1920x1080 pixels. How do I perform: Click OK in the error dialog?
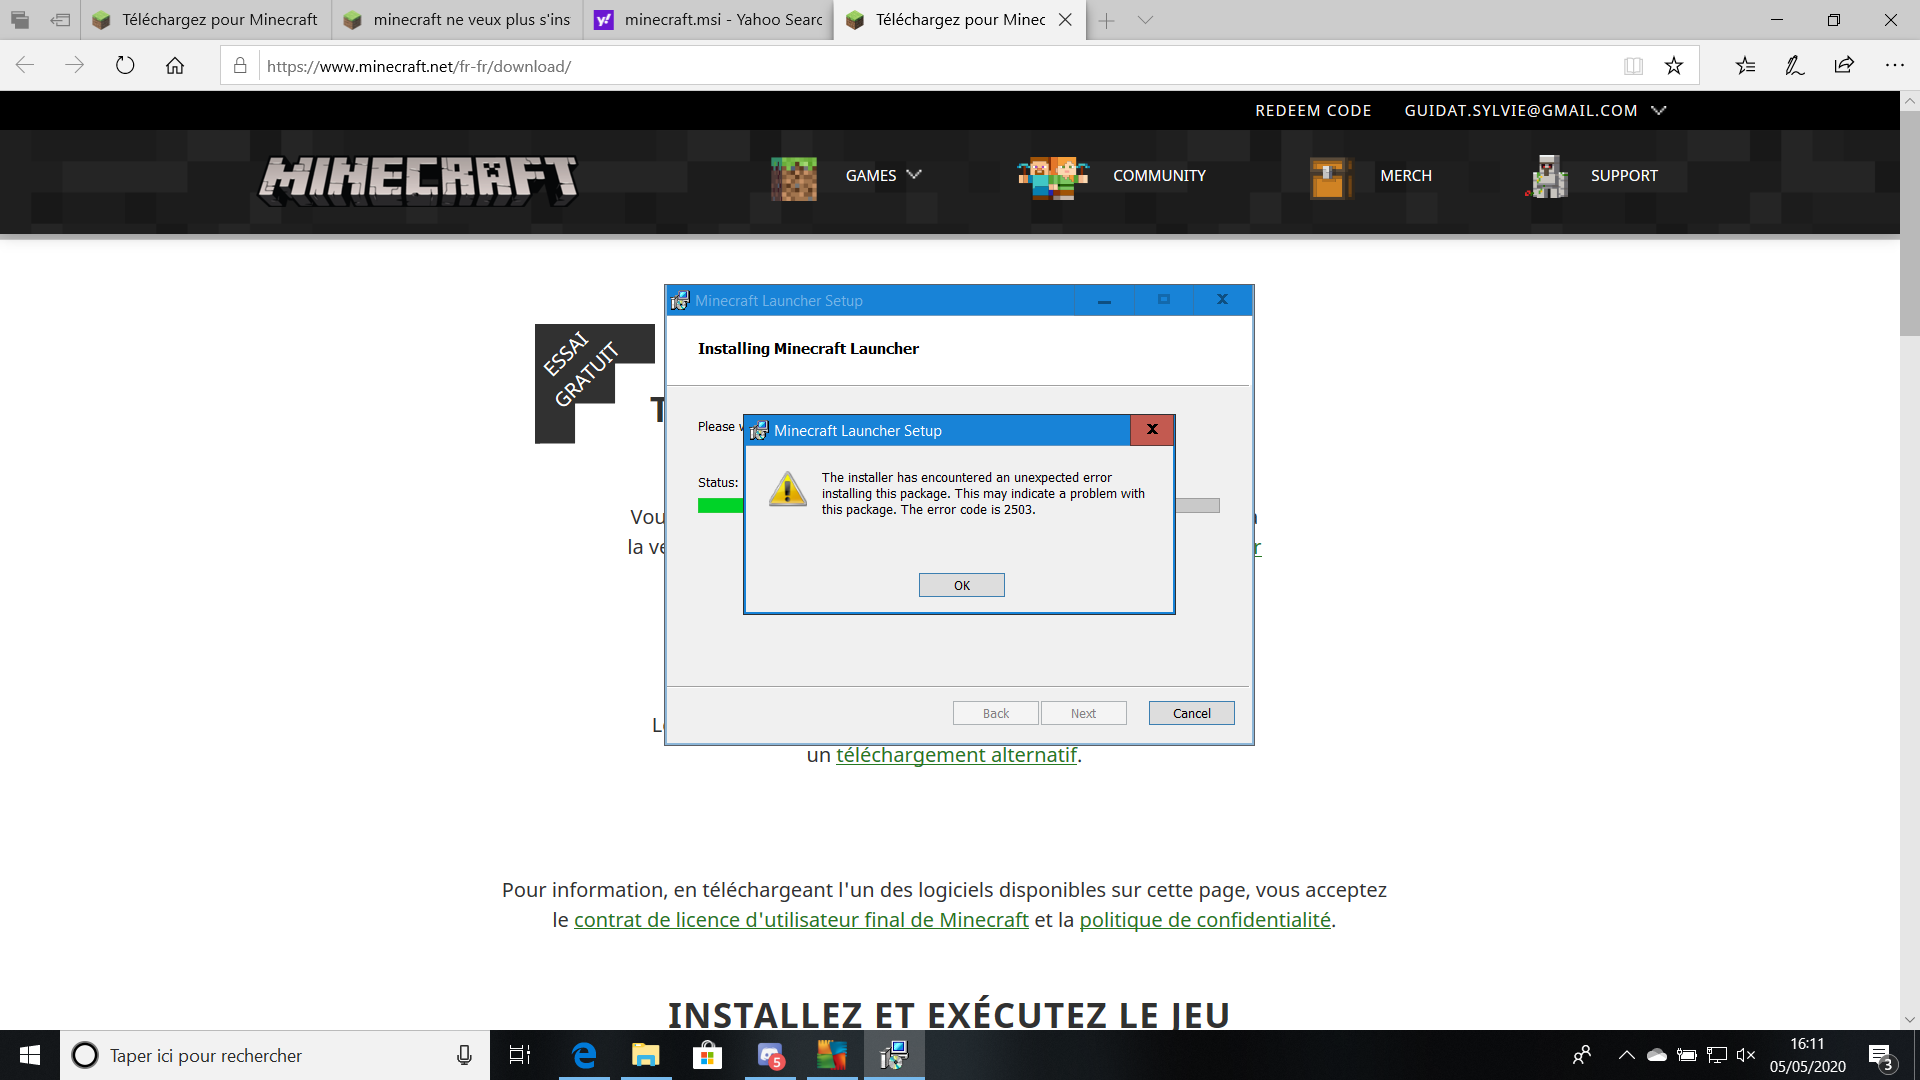point(961,585)
